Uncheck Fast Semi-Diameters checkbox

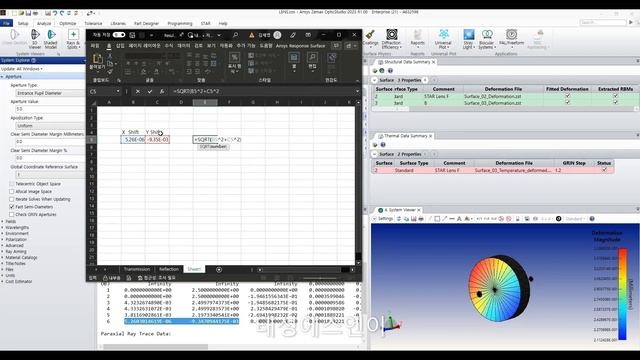pos(12,207)
